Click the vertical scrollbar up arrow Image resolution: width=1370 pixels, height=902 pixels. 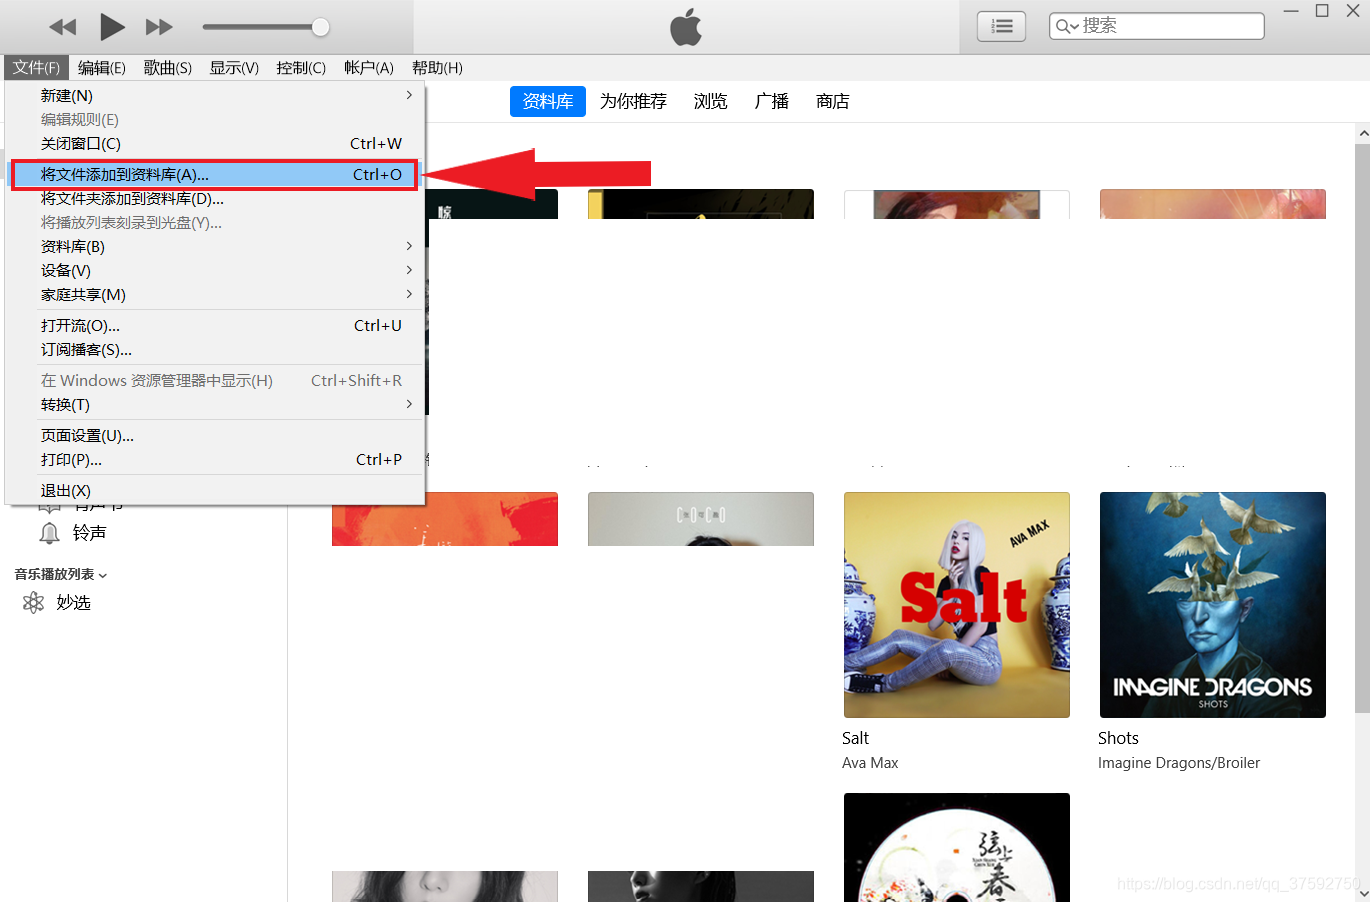(x=1363, y=133)
